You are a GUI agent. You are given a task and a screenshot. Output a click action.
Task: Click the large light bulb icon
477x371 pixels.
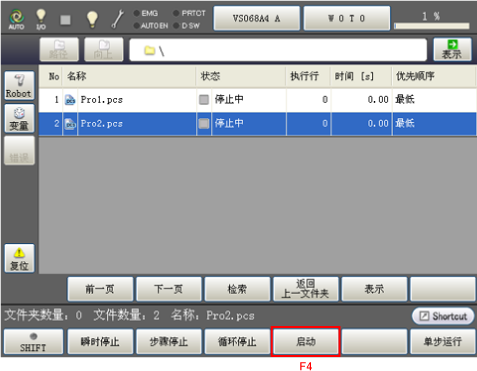point(92,19)
